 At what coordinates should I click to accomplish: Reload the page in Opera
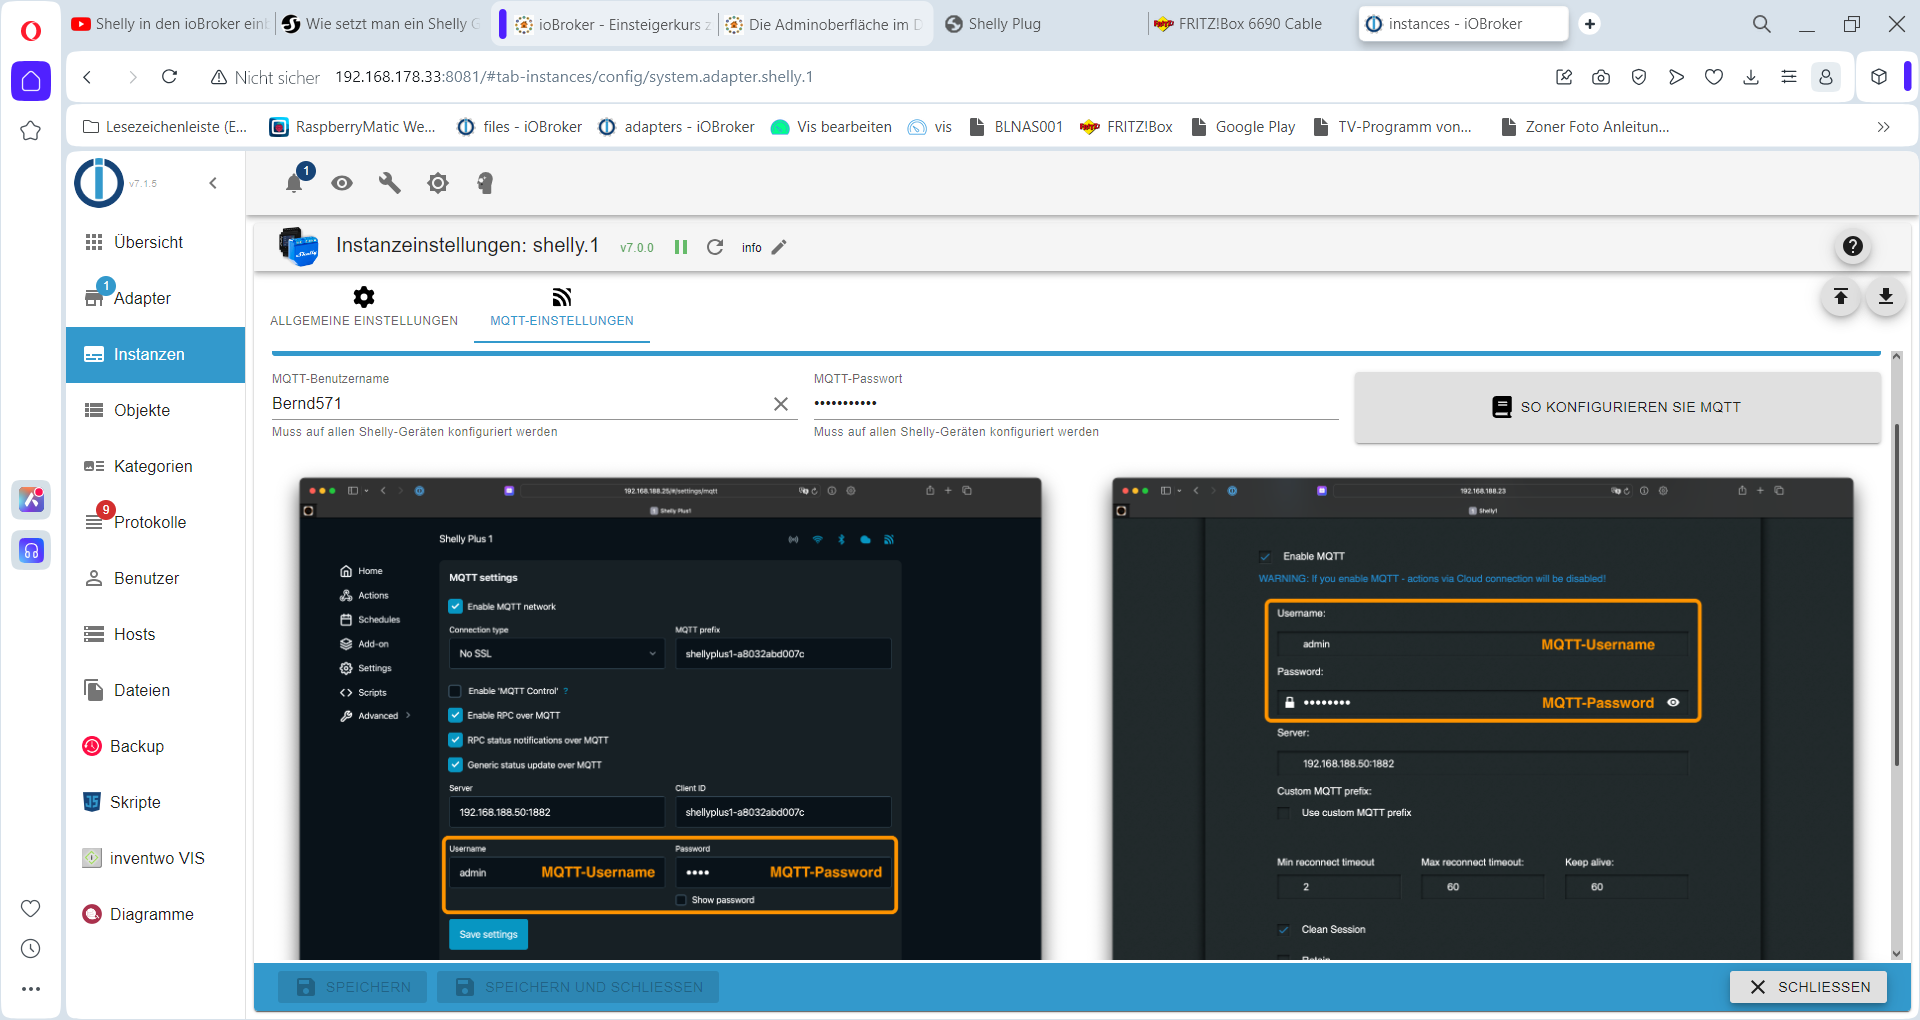pyautogui.click(x=170, y=77)
